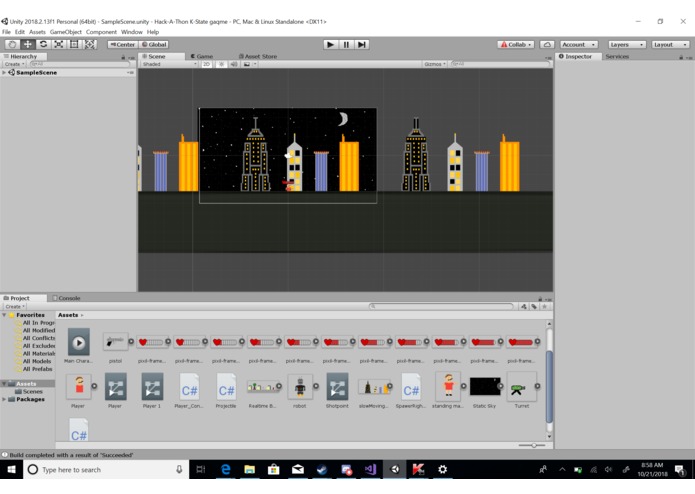The image size is (695, 494).
Task: Toggle scene lighting button
Action: coord(221,64)
